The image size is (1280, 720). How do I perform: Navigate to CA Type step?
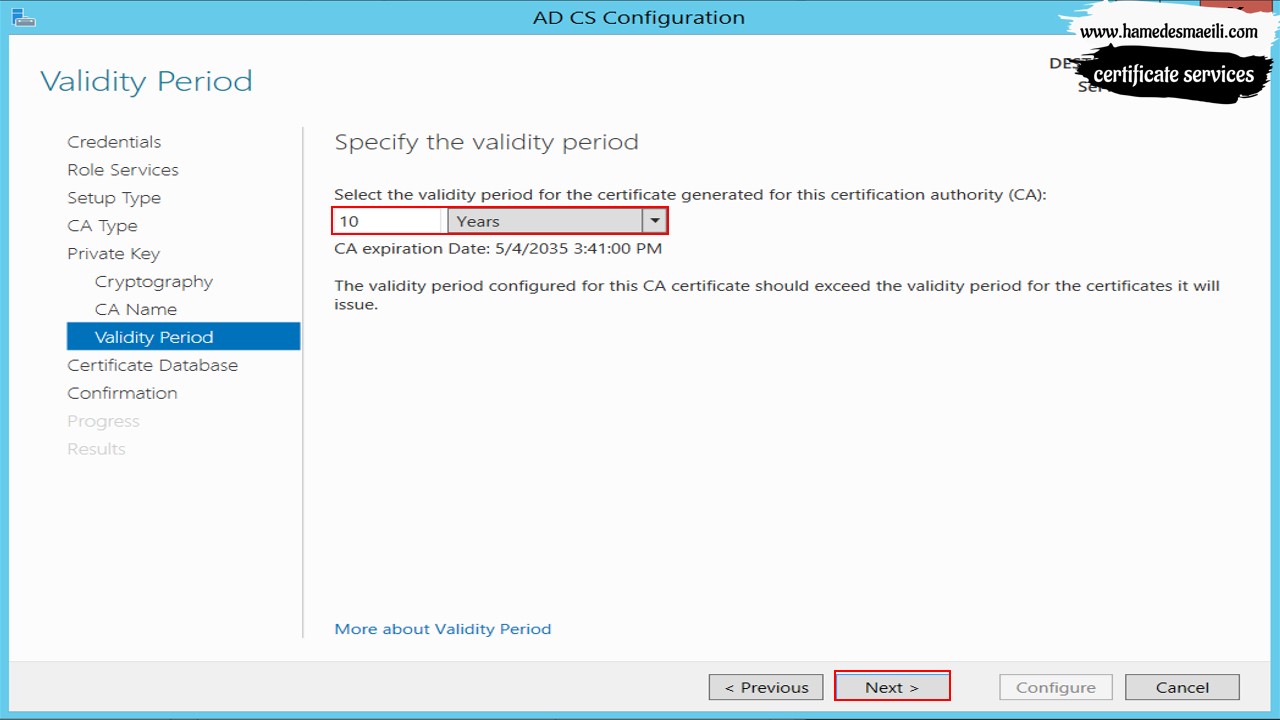tap(102, 226)
